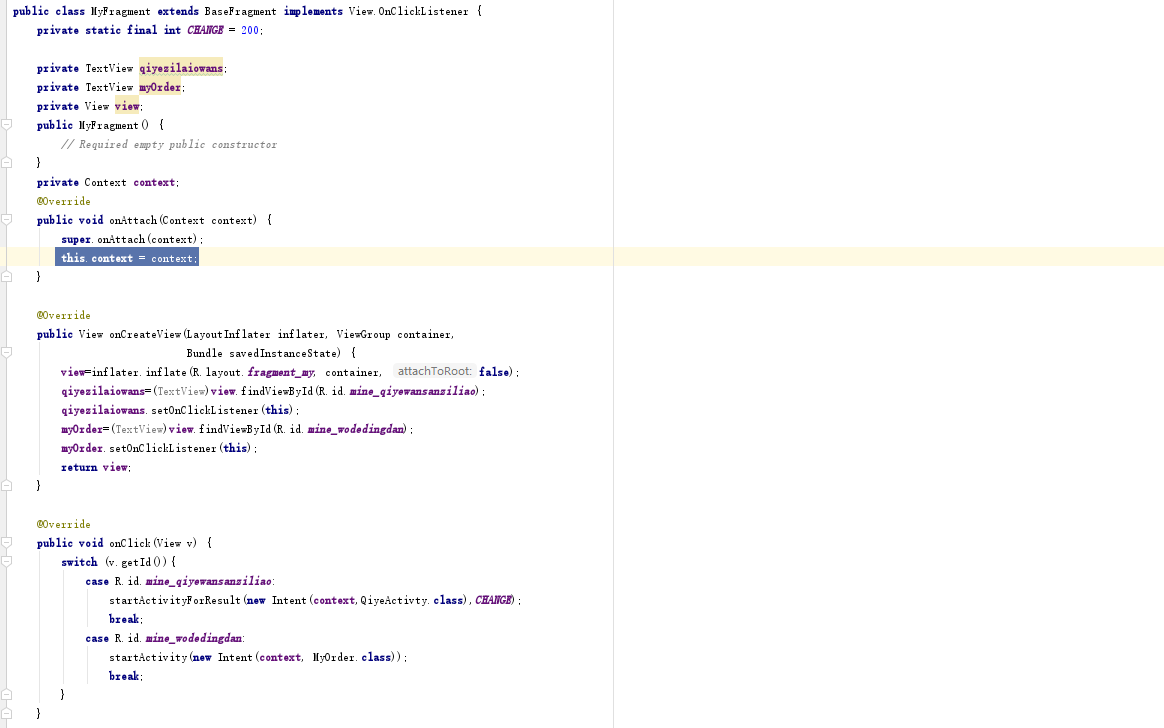Click View.OnClickListener in the class declaration
Image resolution: width=1164 pixels, height=728 pixels.
click(x=409, y=11)
